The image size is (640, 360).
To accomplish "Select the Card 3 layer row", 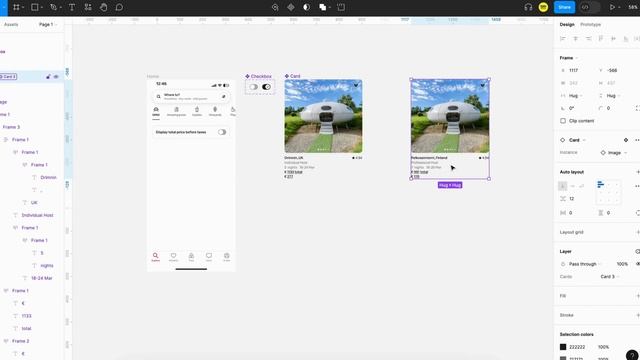I will (x=32, y=76).
